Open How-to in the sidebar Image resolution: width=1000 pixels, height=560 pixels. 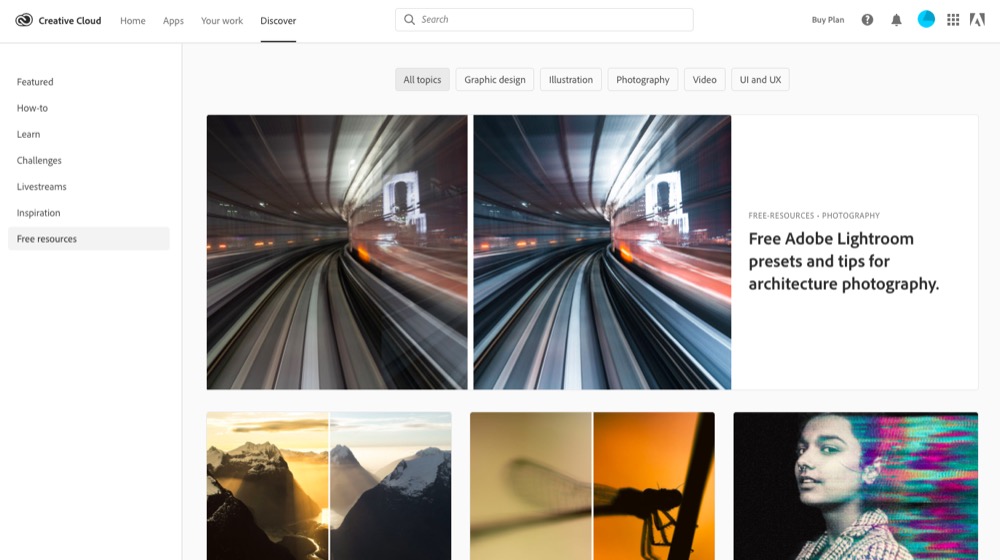click(x=32, y=108)
